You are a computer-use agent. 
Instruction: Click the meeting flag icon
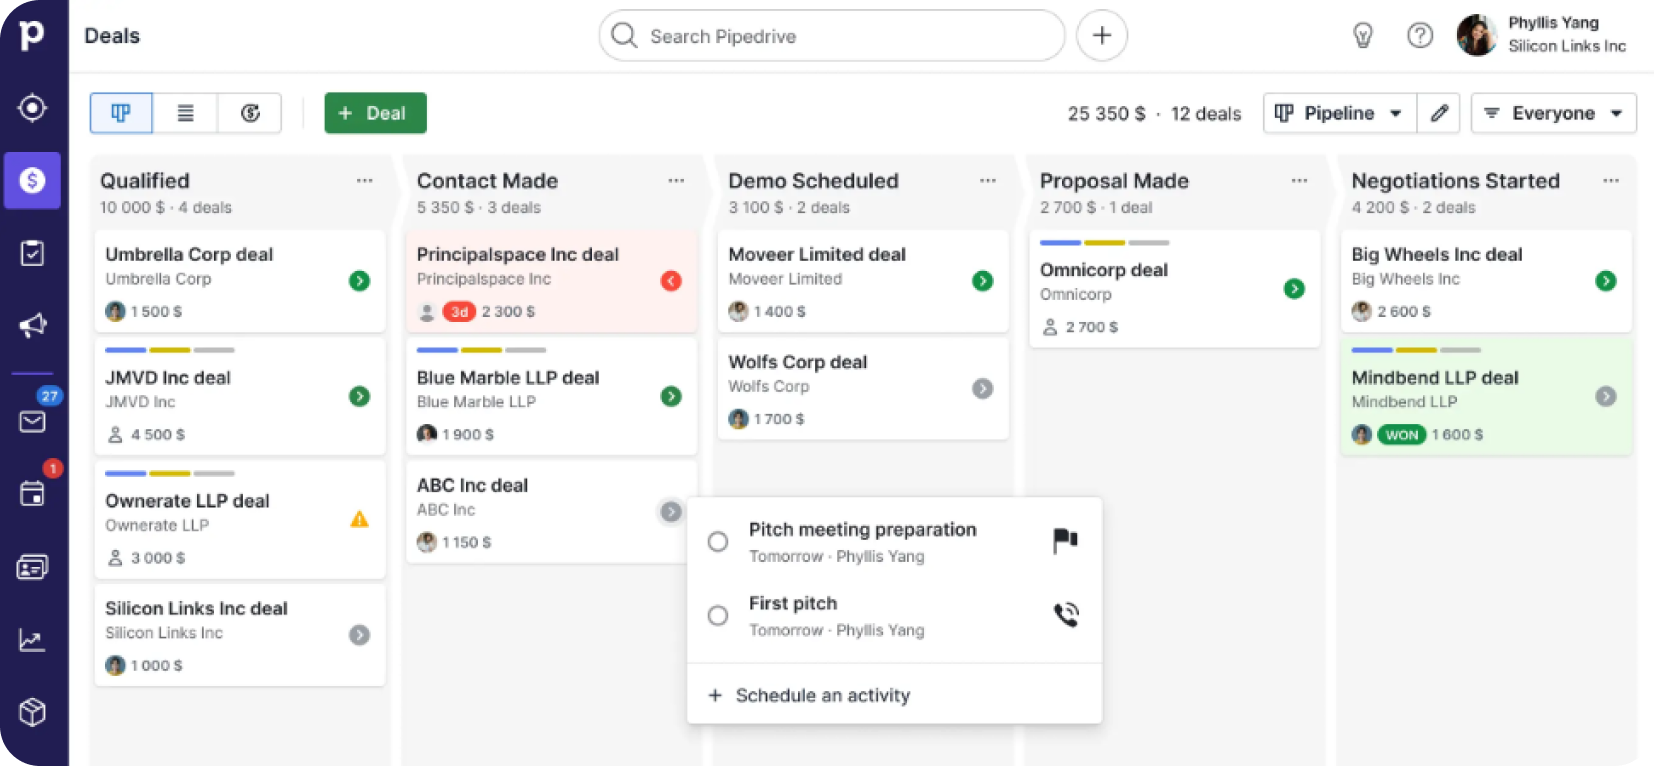[x=1066, y=541]
